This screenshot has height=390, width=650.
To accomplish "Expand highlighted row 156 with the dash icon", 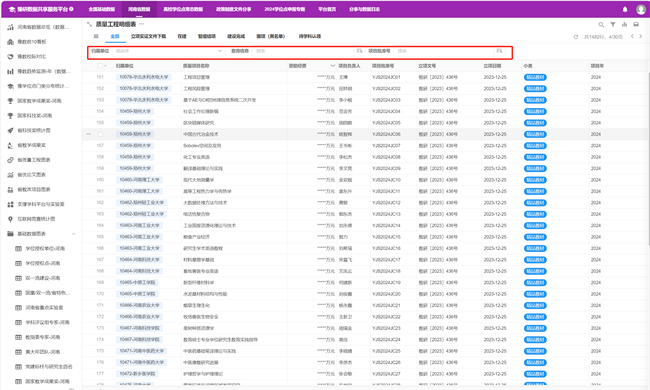I will (89, 134).
